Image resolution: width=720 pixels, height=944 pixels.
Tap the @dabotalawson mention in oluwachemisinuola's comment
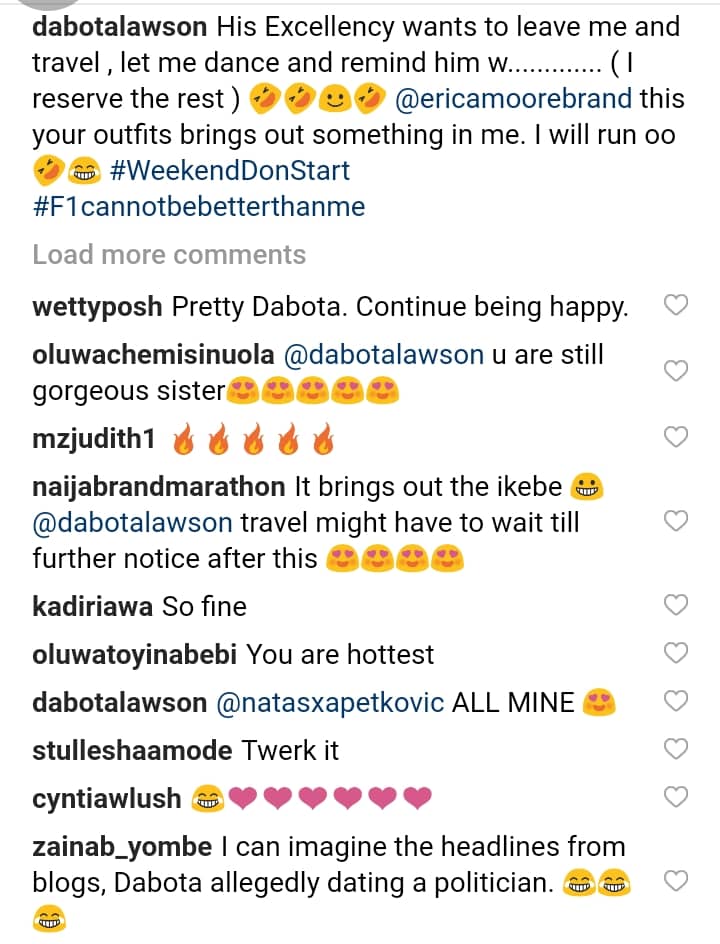(x=384, y=354)
